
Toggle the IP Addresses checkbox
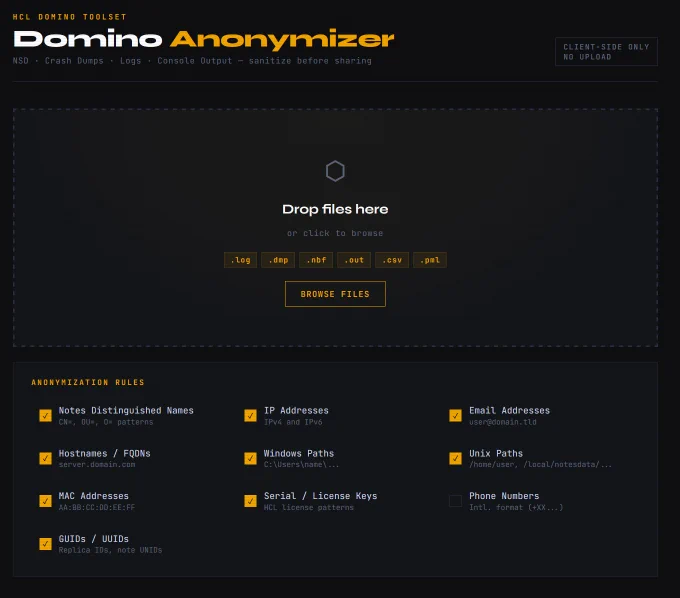[250, 415]
